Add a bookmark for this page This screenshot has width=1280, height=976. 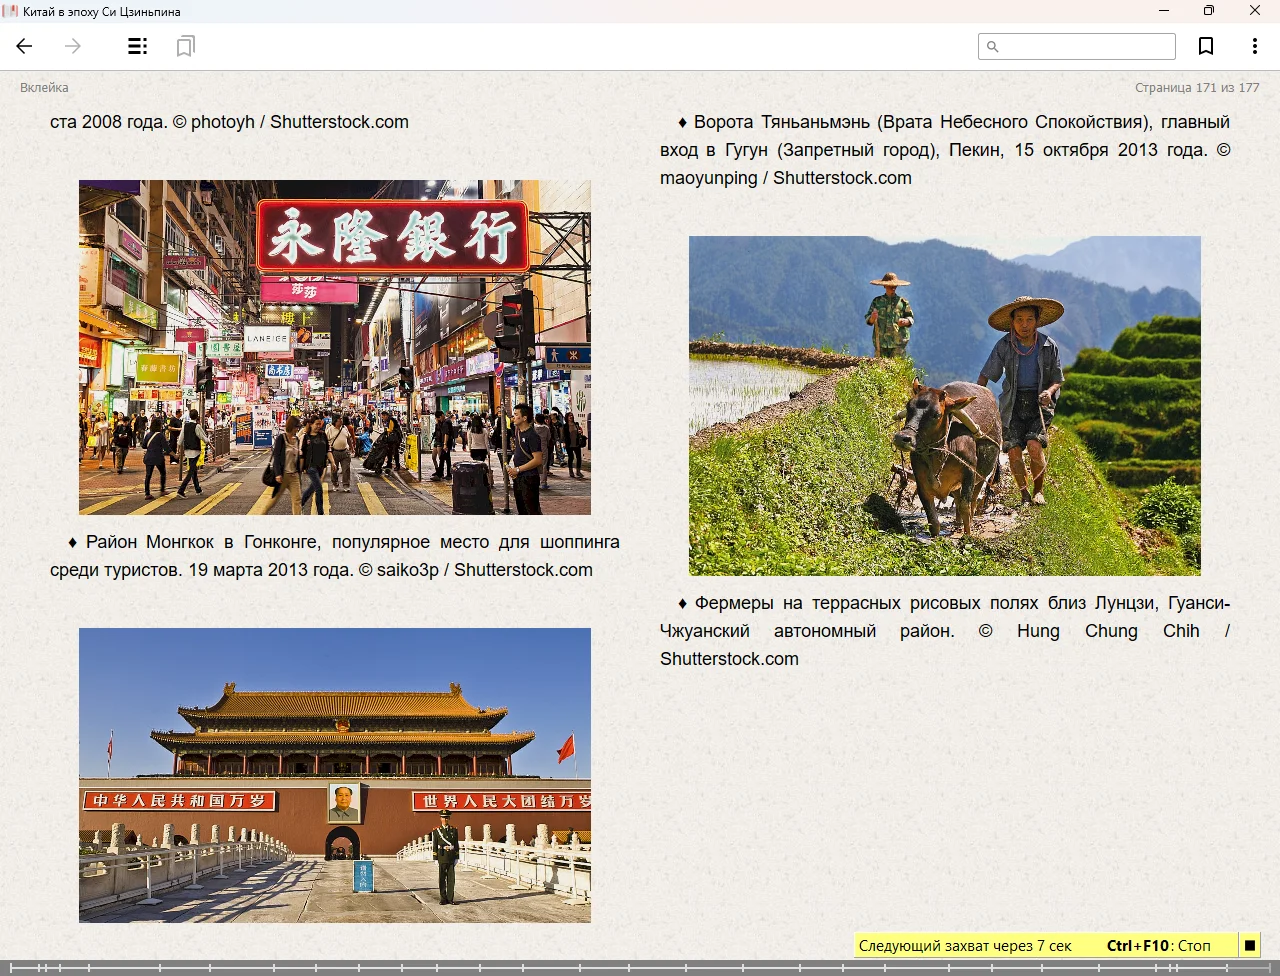coord(1206,46)
